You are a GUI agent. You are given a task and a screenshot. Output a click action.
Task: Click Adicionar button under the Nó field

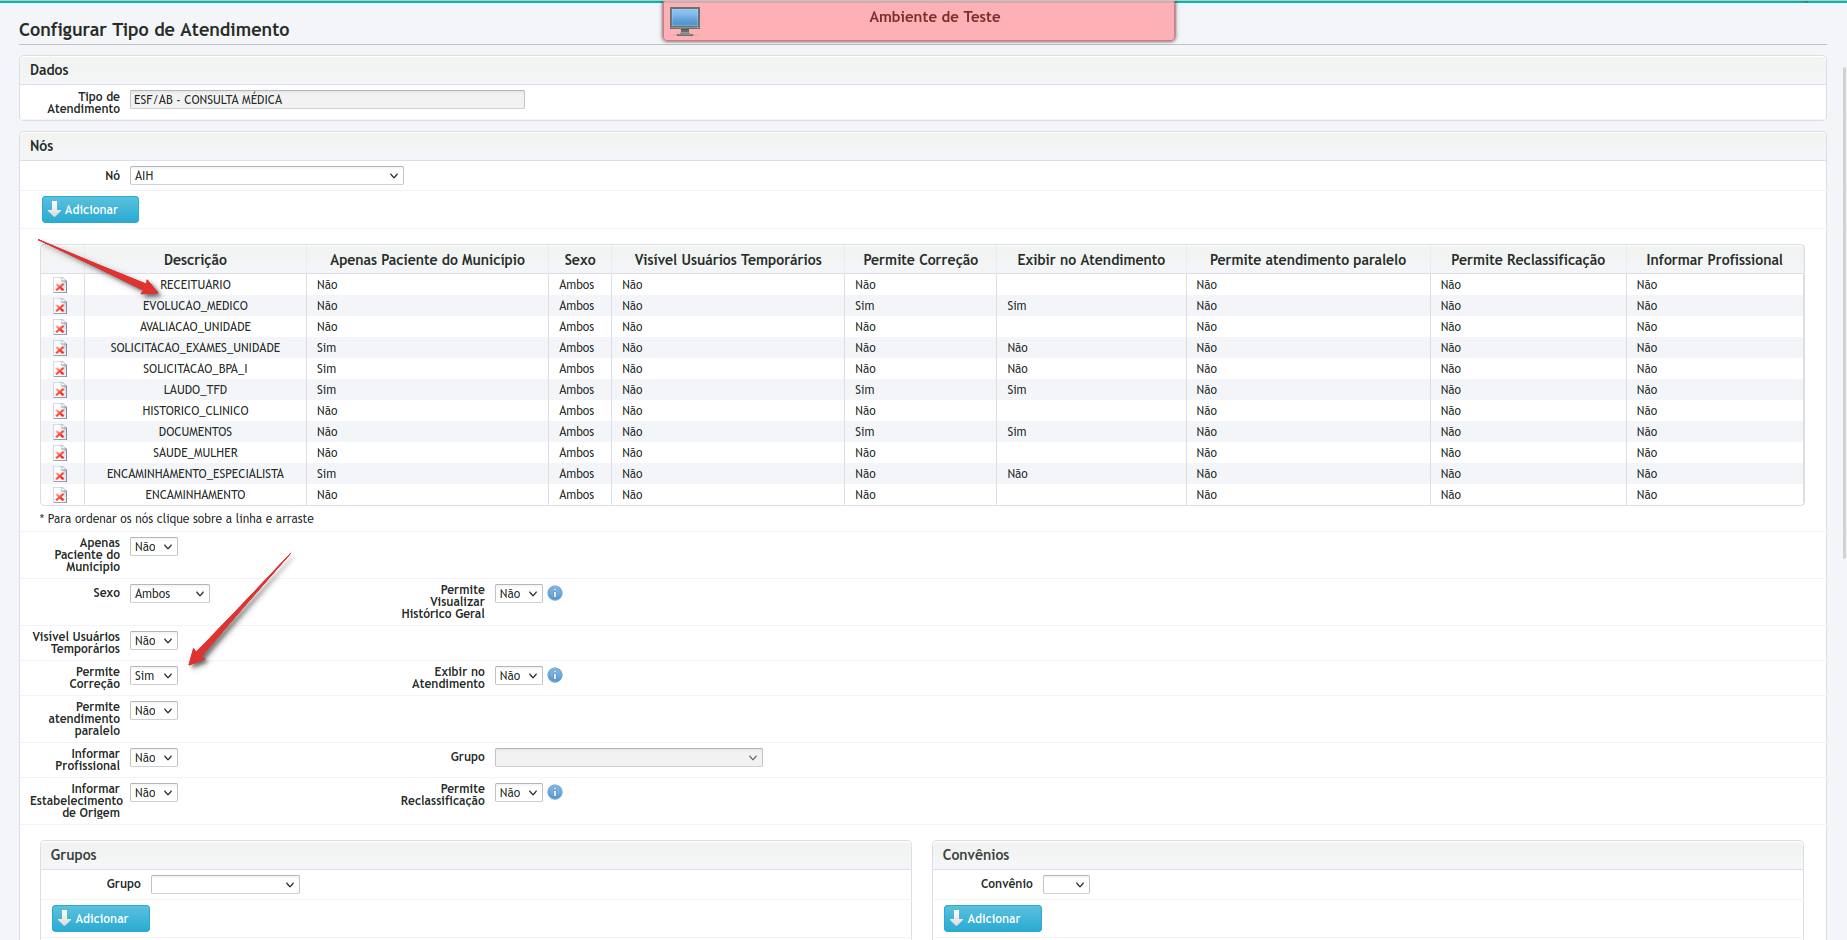90,210
